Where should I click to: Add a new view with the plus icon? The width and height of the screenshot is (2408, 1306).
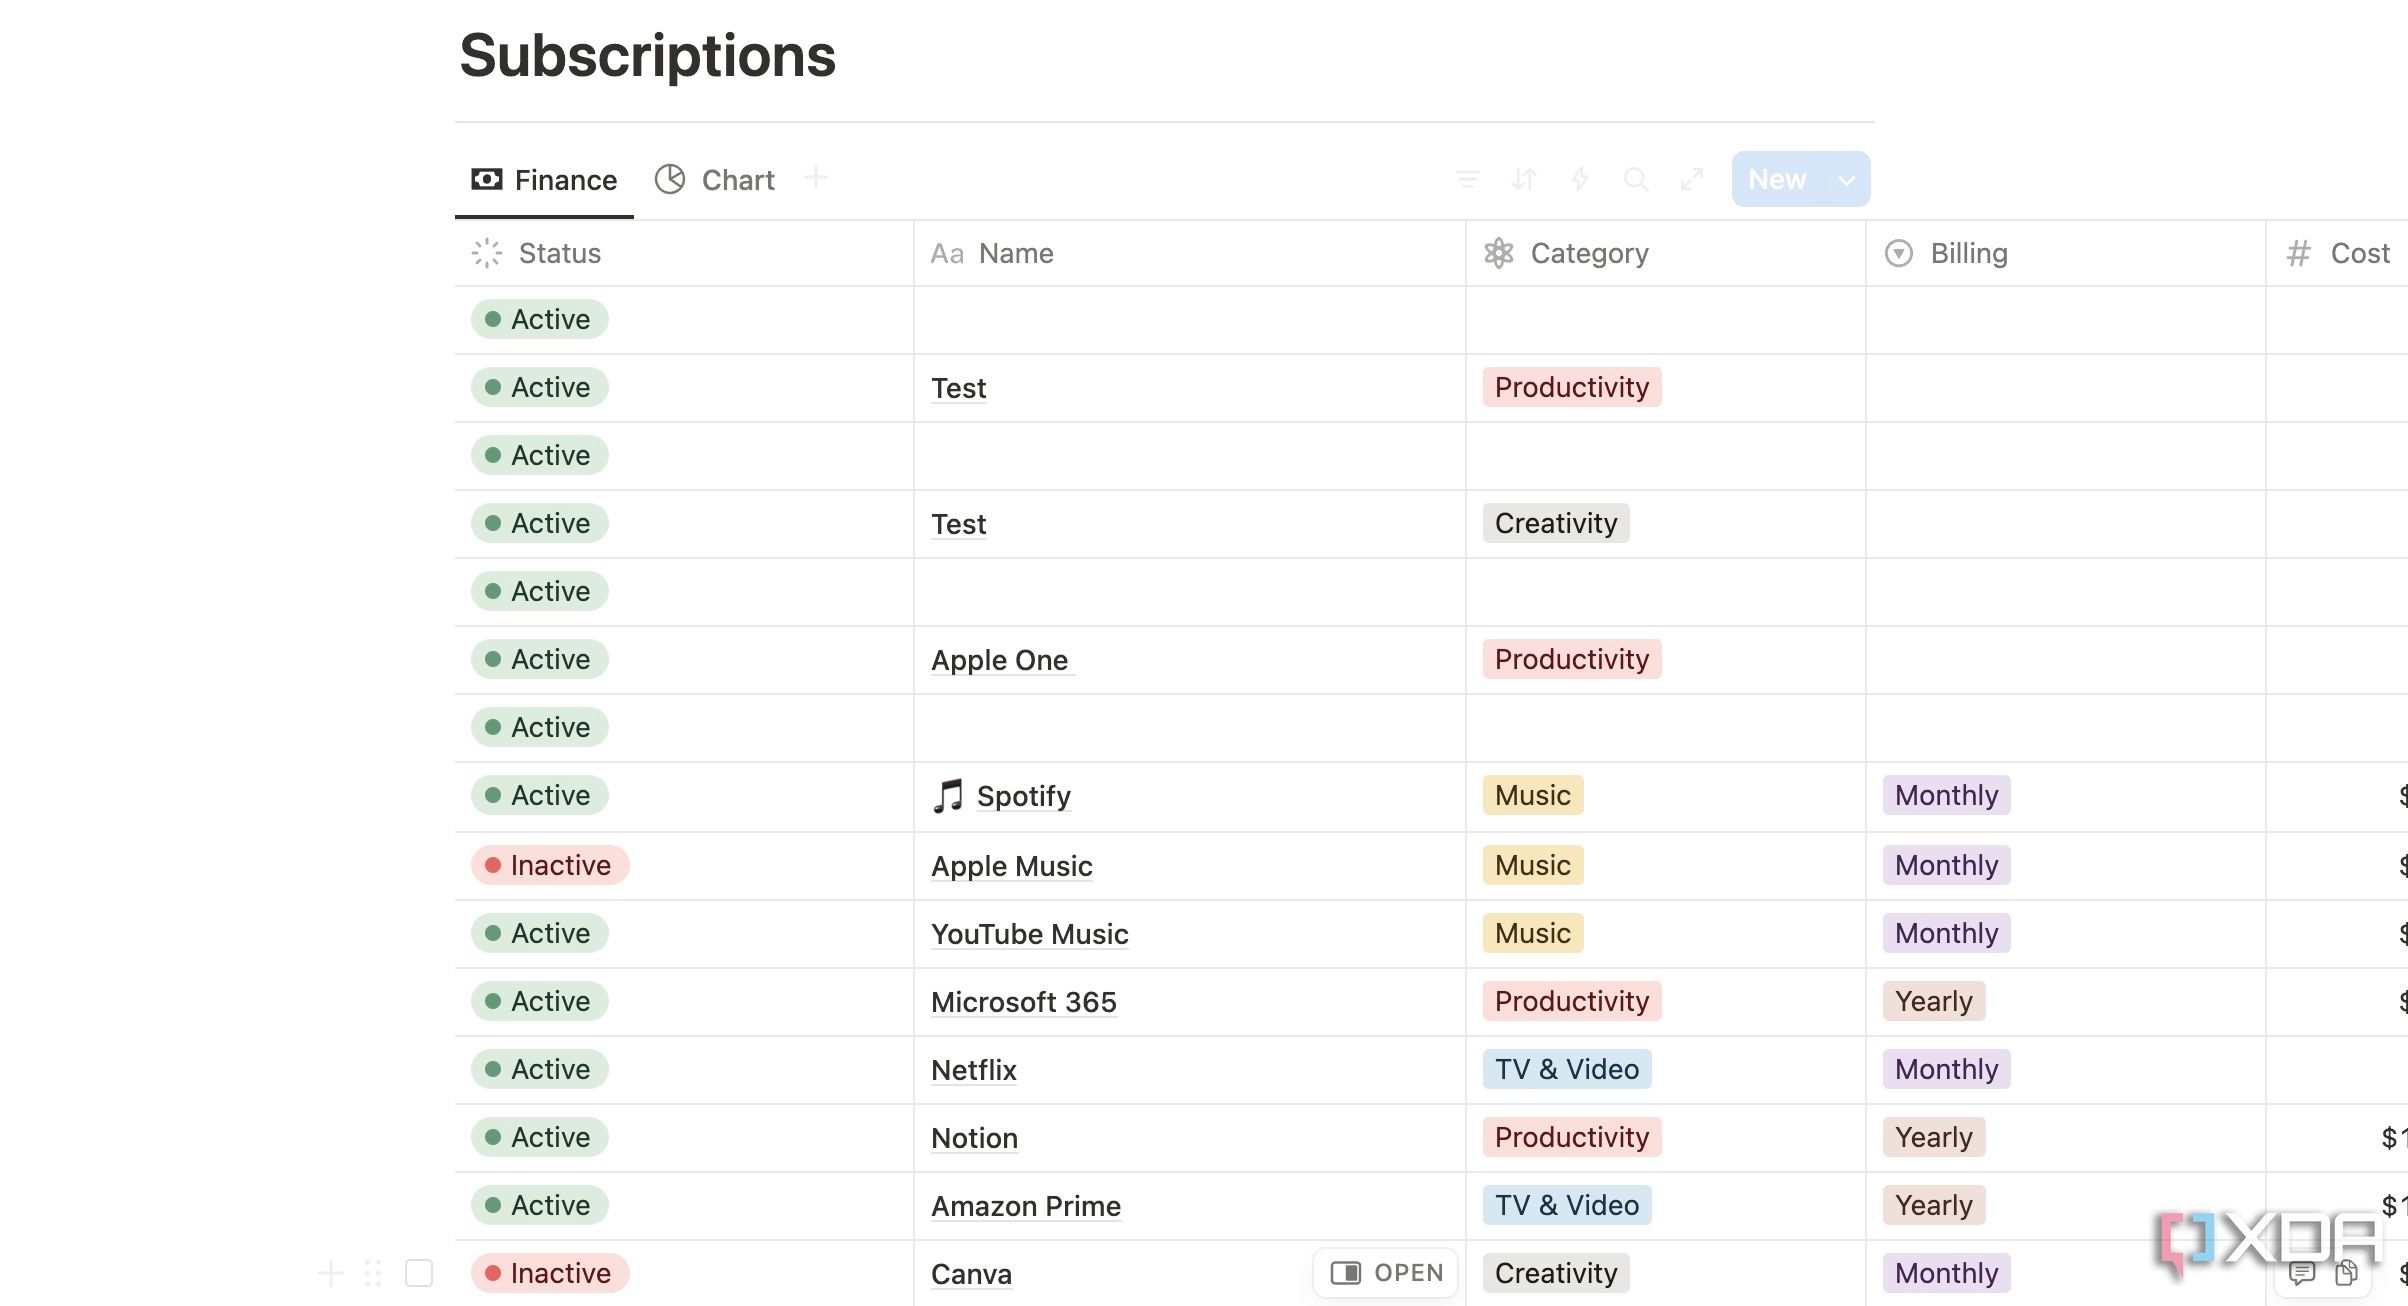pos(816,178)
